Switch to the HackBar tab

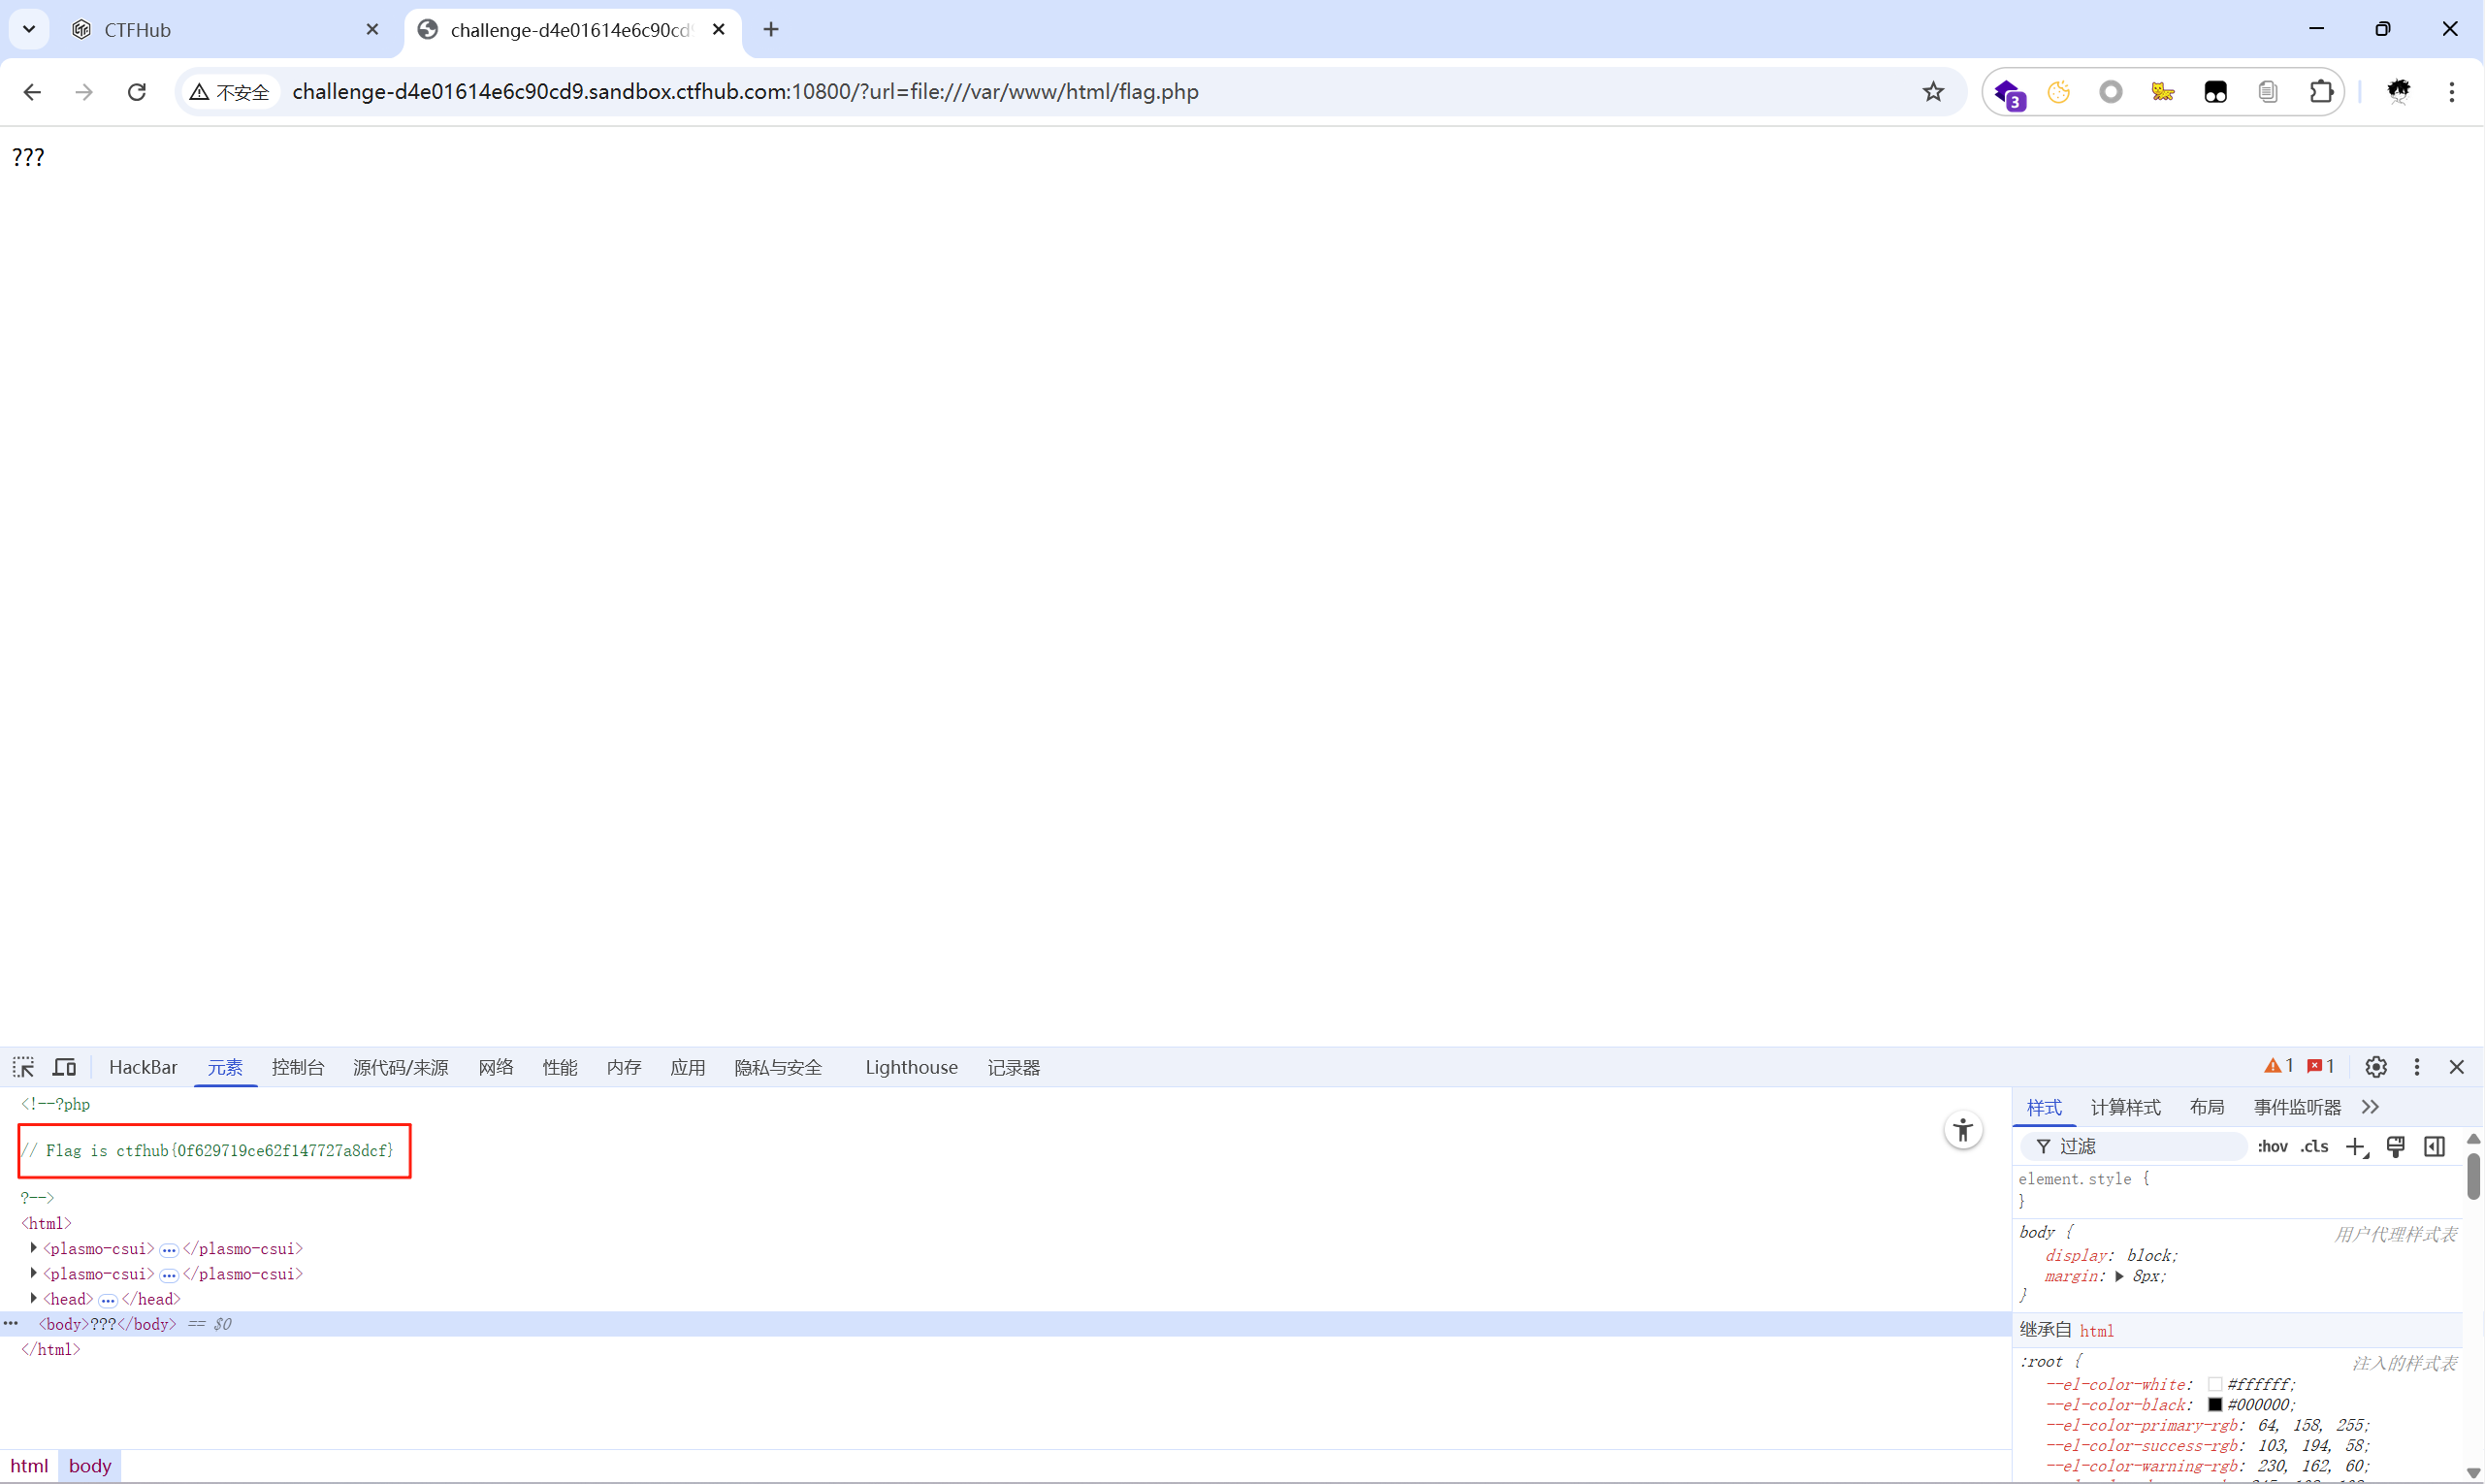pyautogui.click(x=143, y=1067)
